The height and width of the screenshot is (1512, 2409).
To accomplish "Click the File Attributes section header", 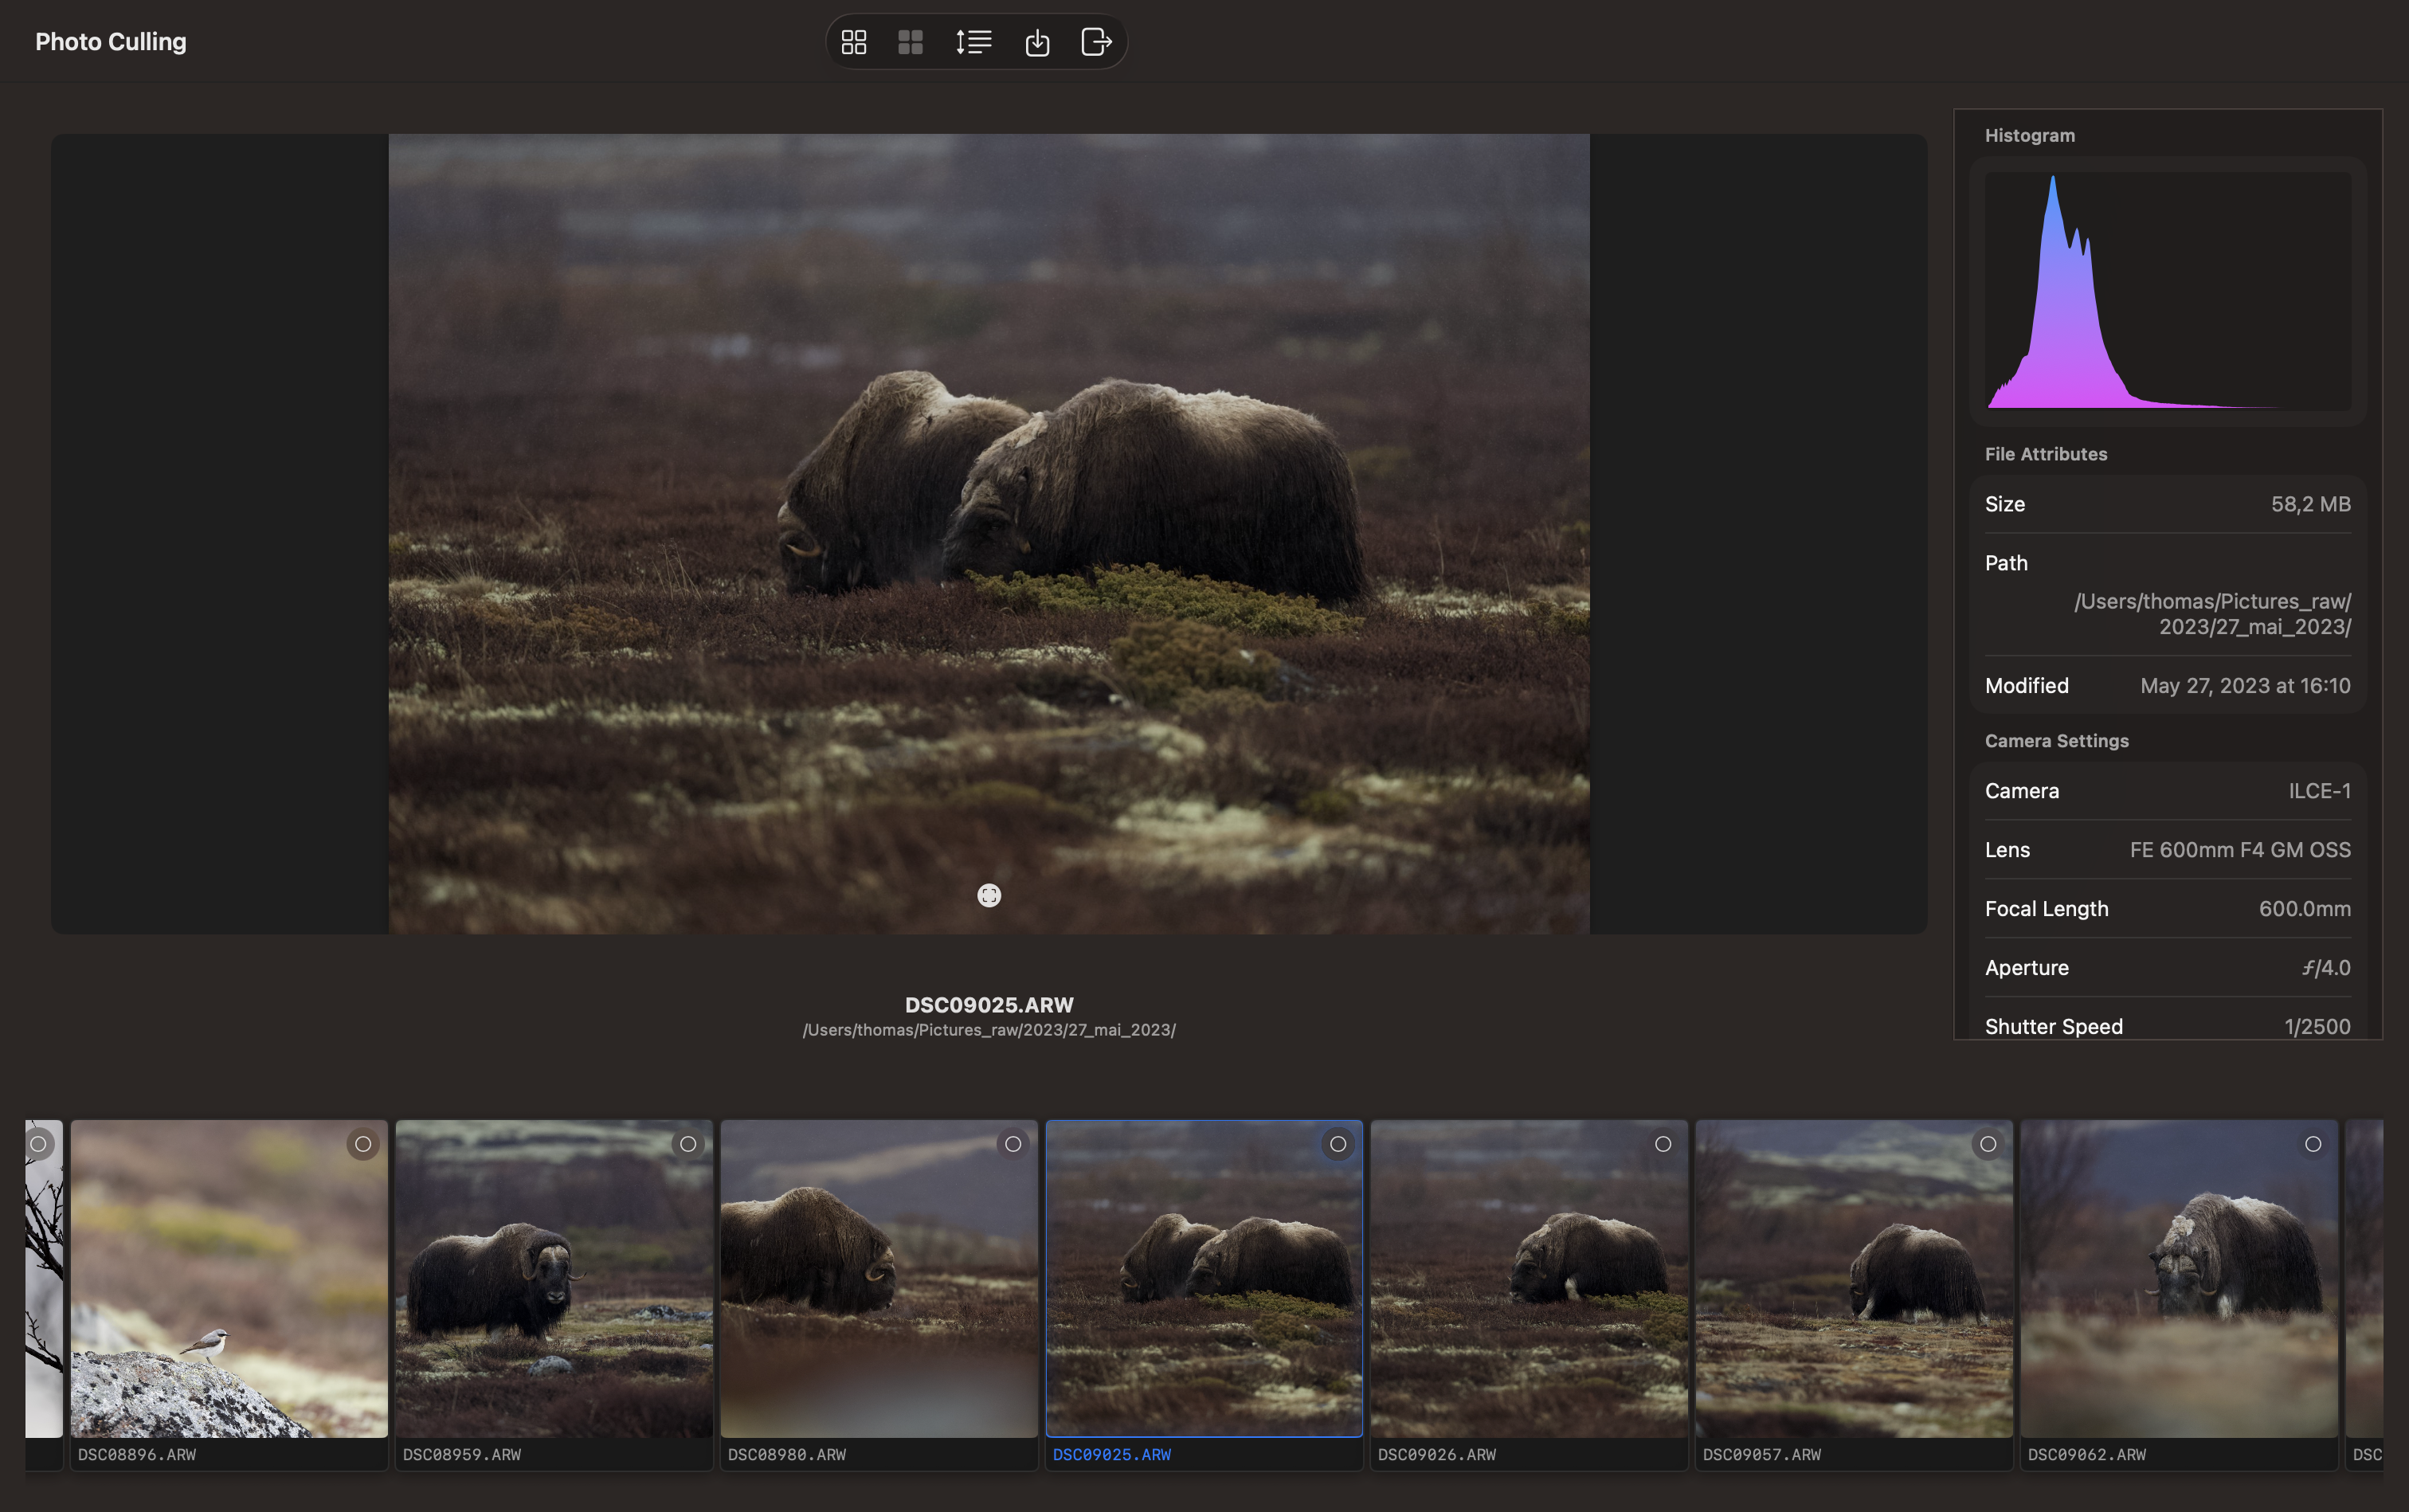I will click(x=2048, y=453).
